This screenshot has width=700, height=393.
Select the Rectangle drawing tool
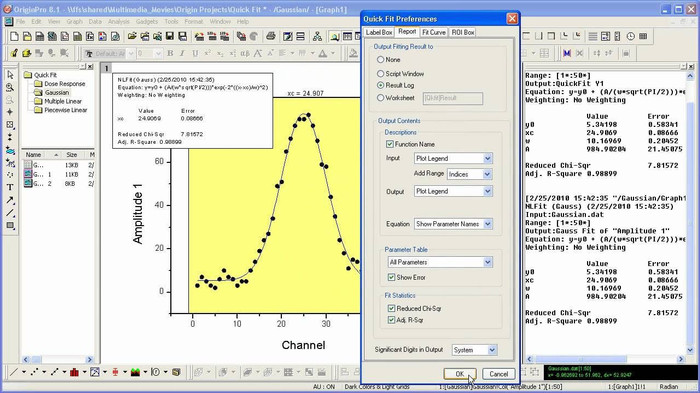point(10,225)
